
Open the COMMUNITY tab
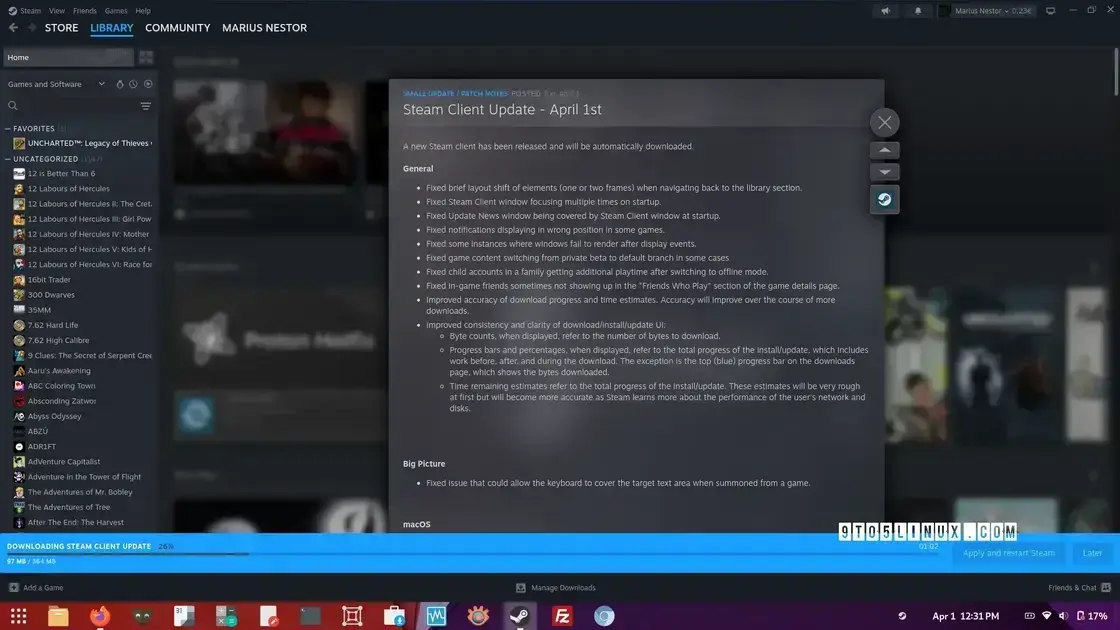[x=177, y=28]
